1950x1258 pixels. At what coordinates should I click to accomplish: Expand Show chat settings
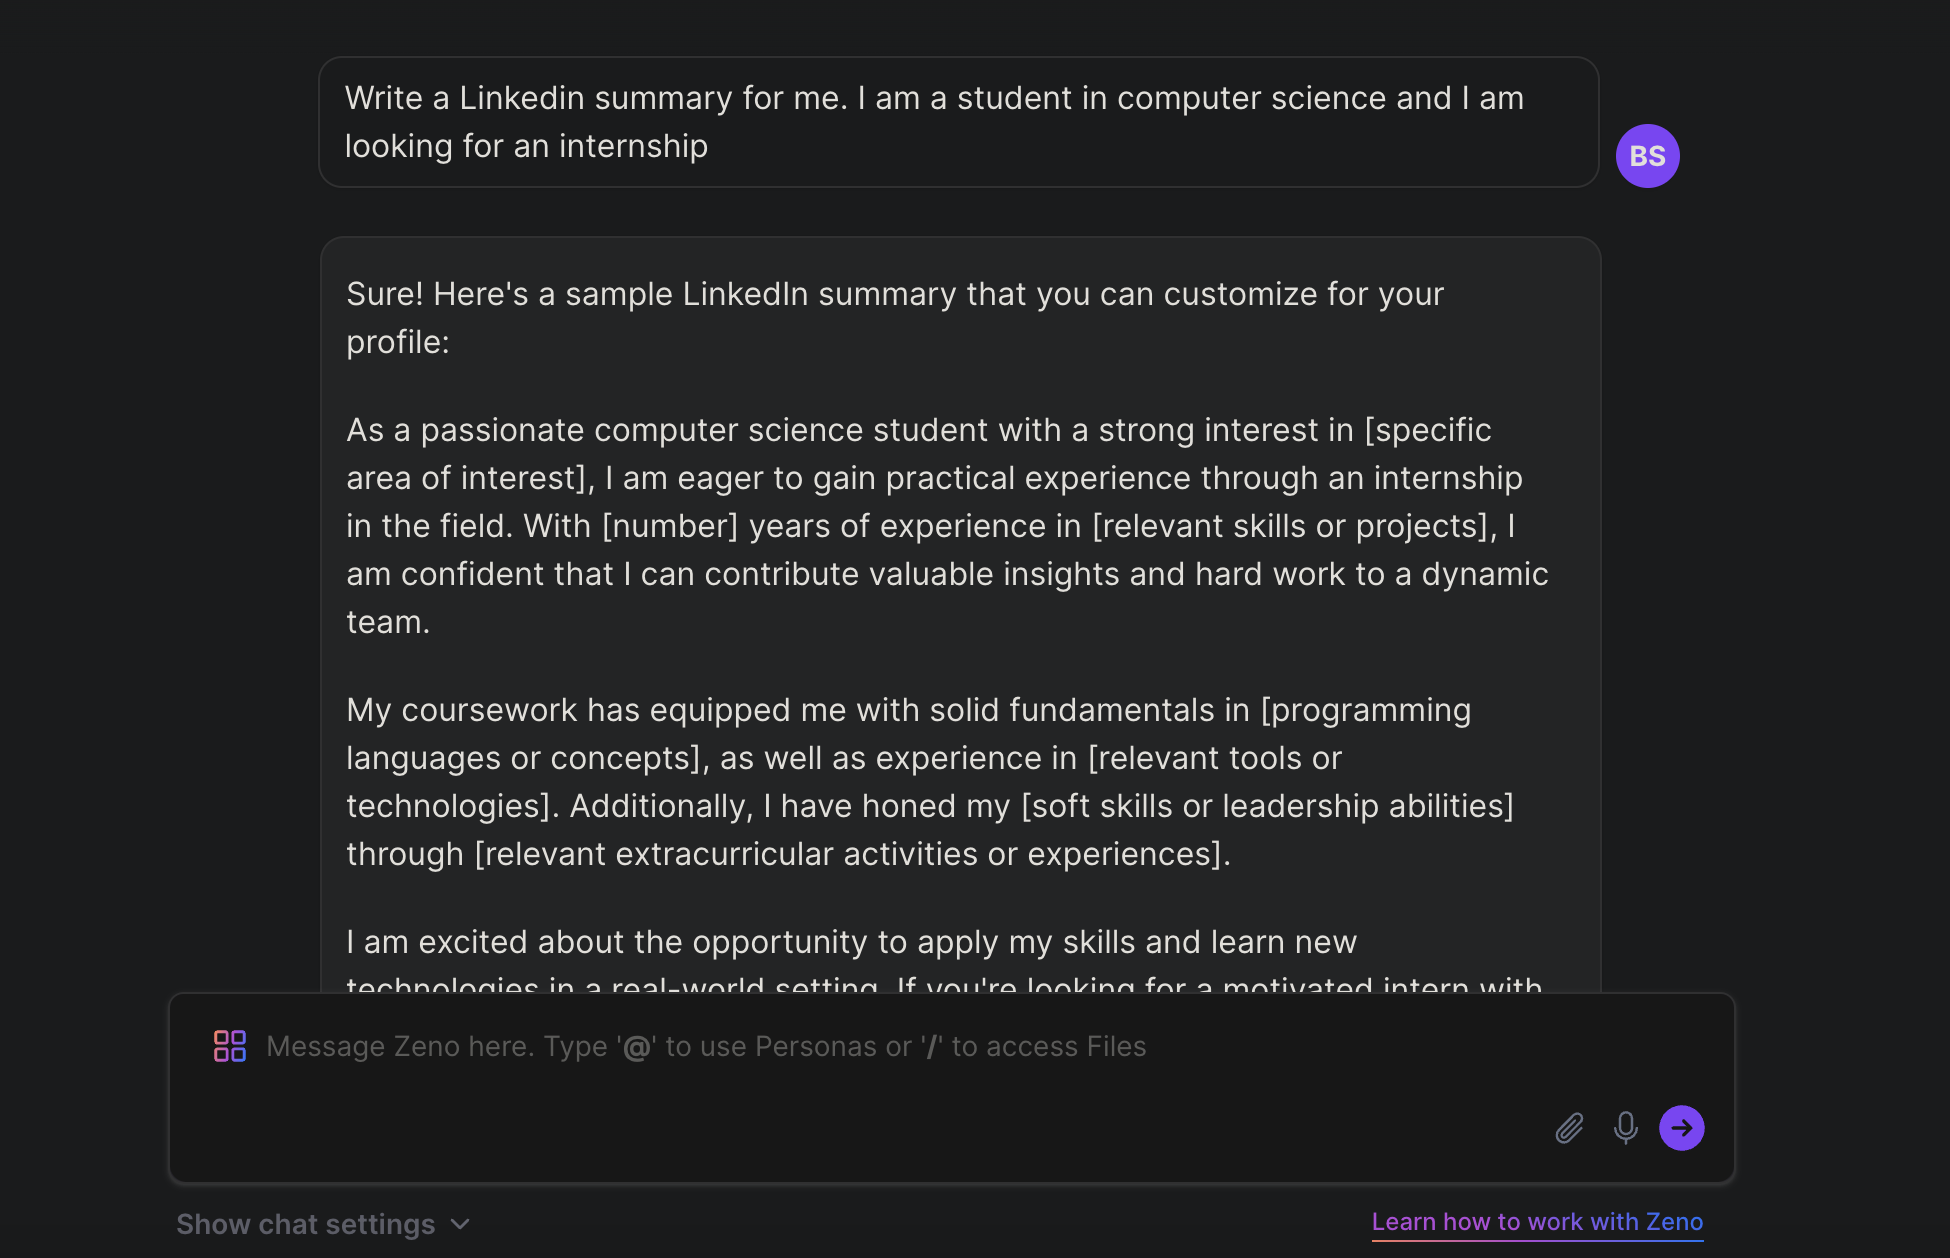click(322, 1223)
